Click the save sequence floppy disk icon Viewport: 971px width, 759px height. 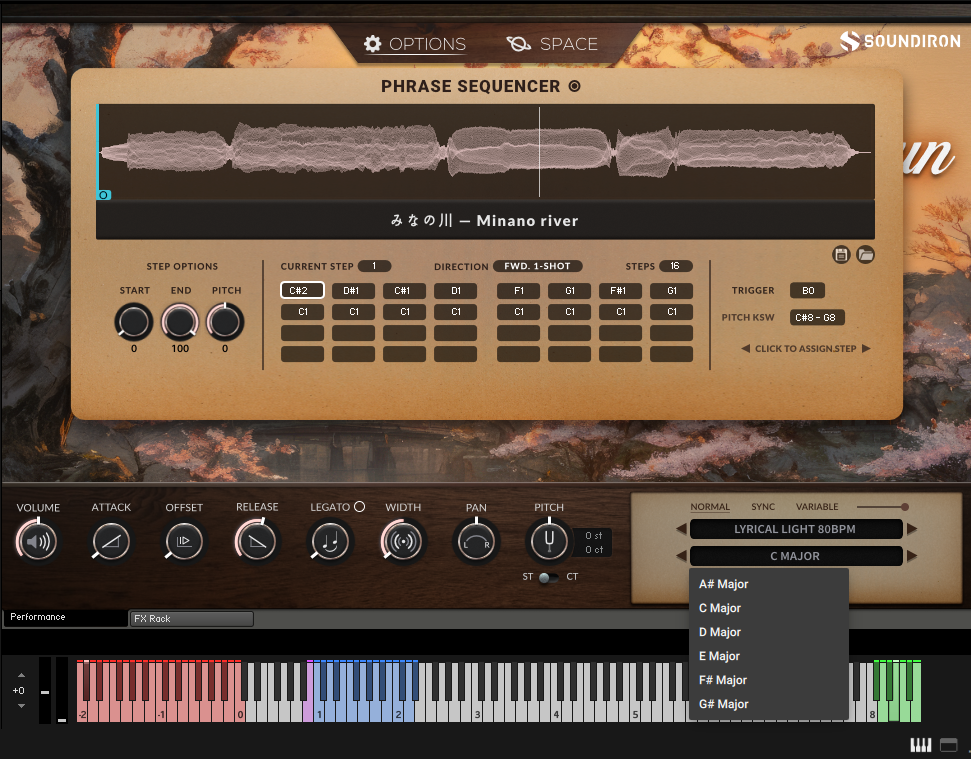click(841, 255)
